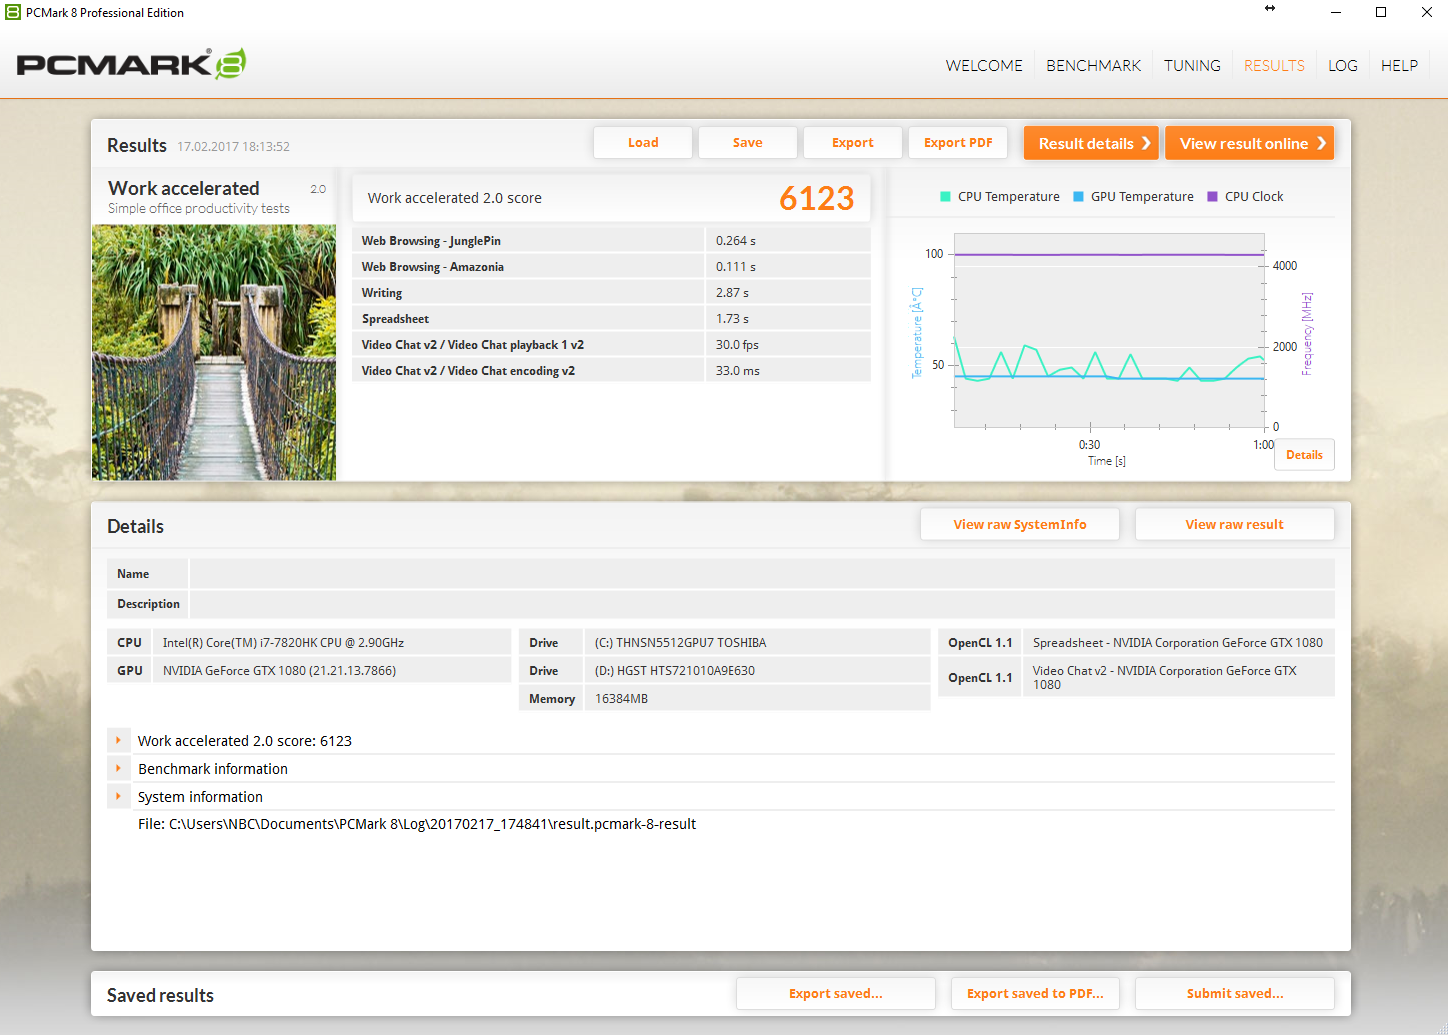The height and width of the screenshot is (1035, 1448).
Task: Click the Intel Core i7-7820HK CPU text
Action: (x=283, y=643)
